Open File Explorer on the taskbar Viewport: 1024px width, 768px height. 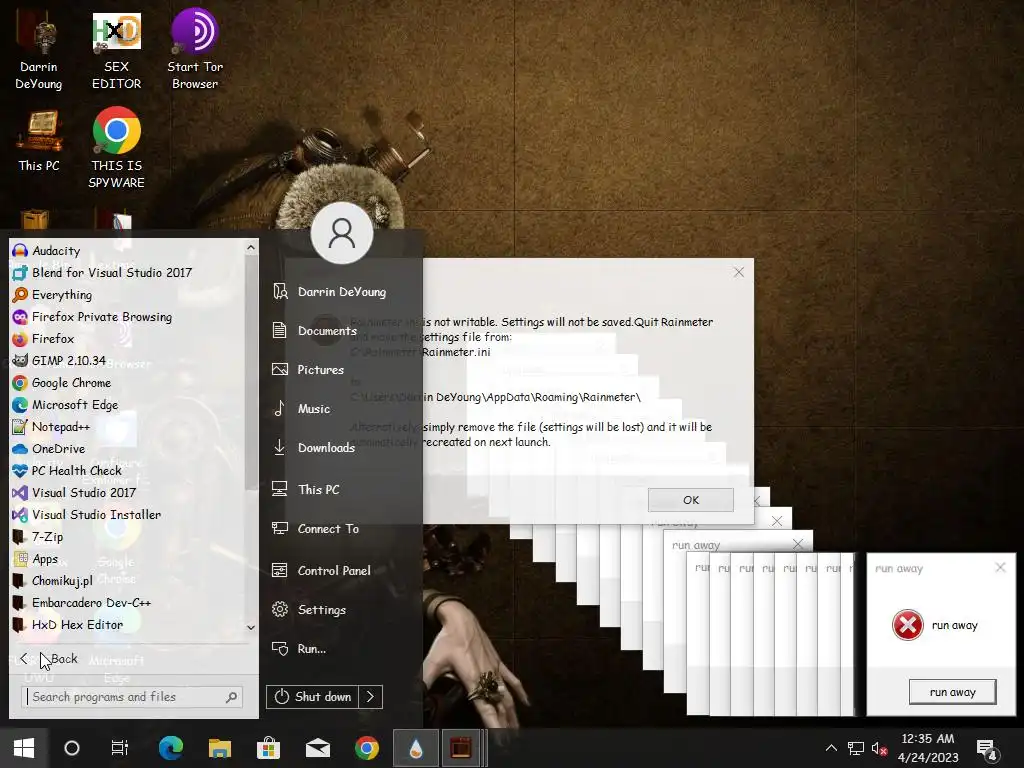pos(220,748)
